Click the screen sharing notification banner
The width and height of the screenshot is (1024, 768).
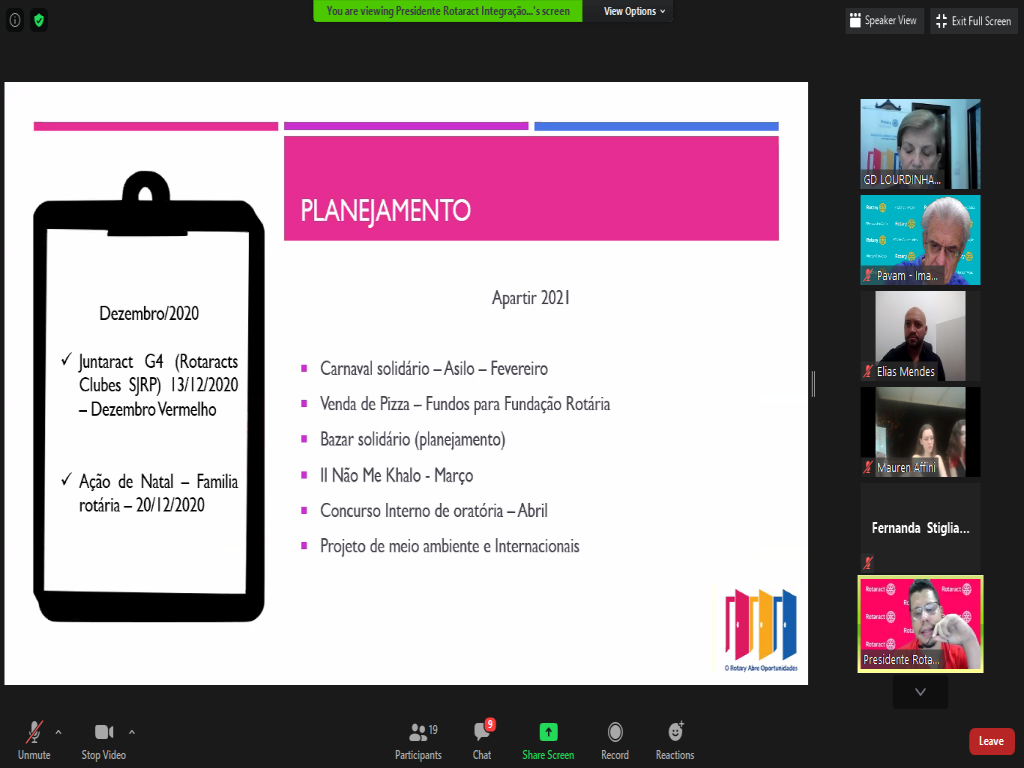(x=448, y=11)
